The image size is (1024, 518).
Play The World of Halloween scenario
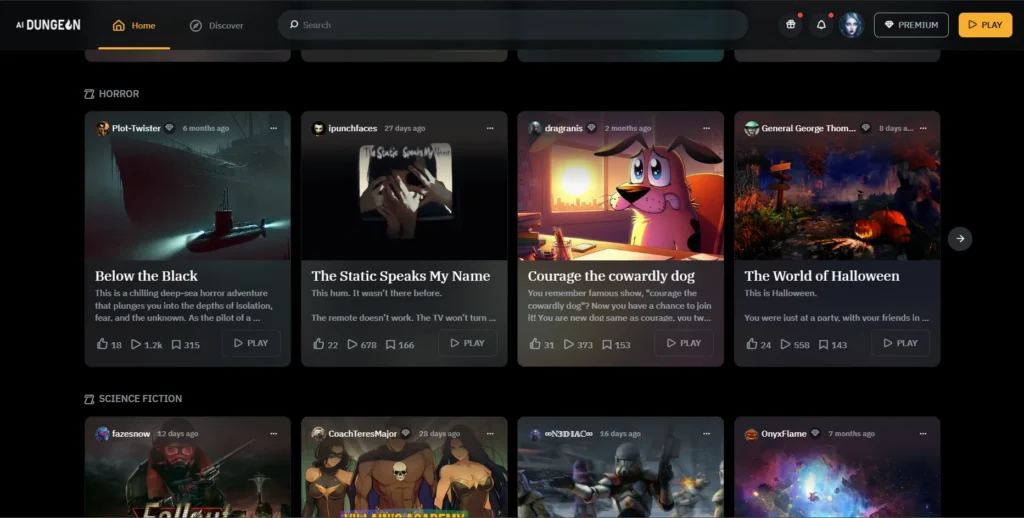(901, 343)
